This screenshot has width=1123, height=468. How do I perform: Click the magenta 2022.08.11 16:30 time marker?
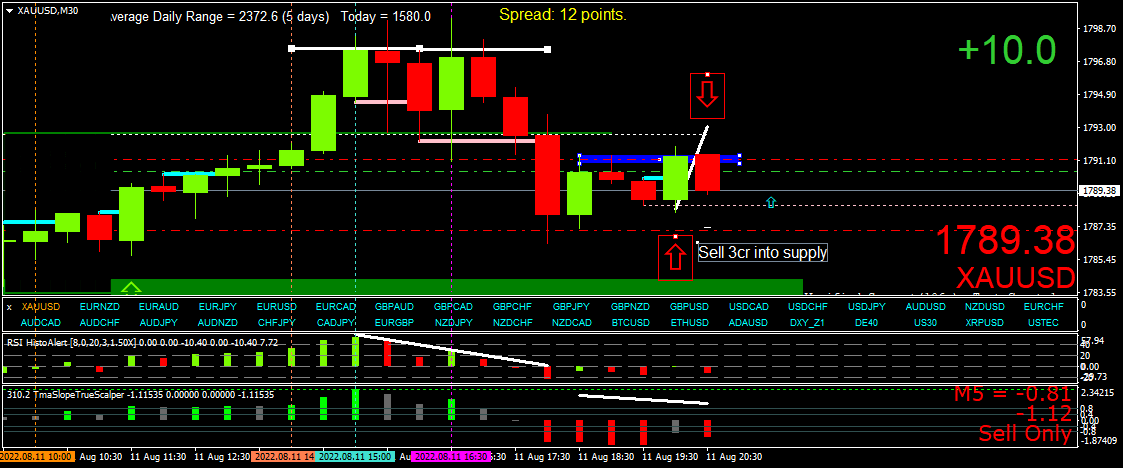(x=451, y=456)
